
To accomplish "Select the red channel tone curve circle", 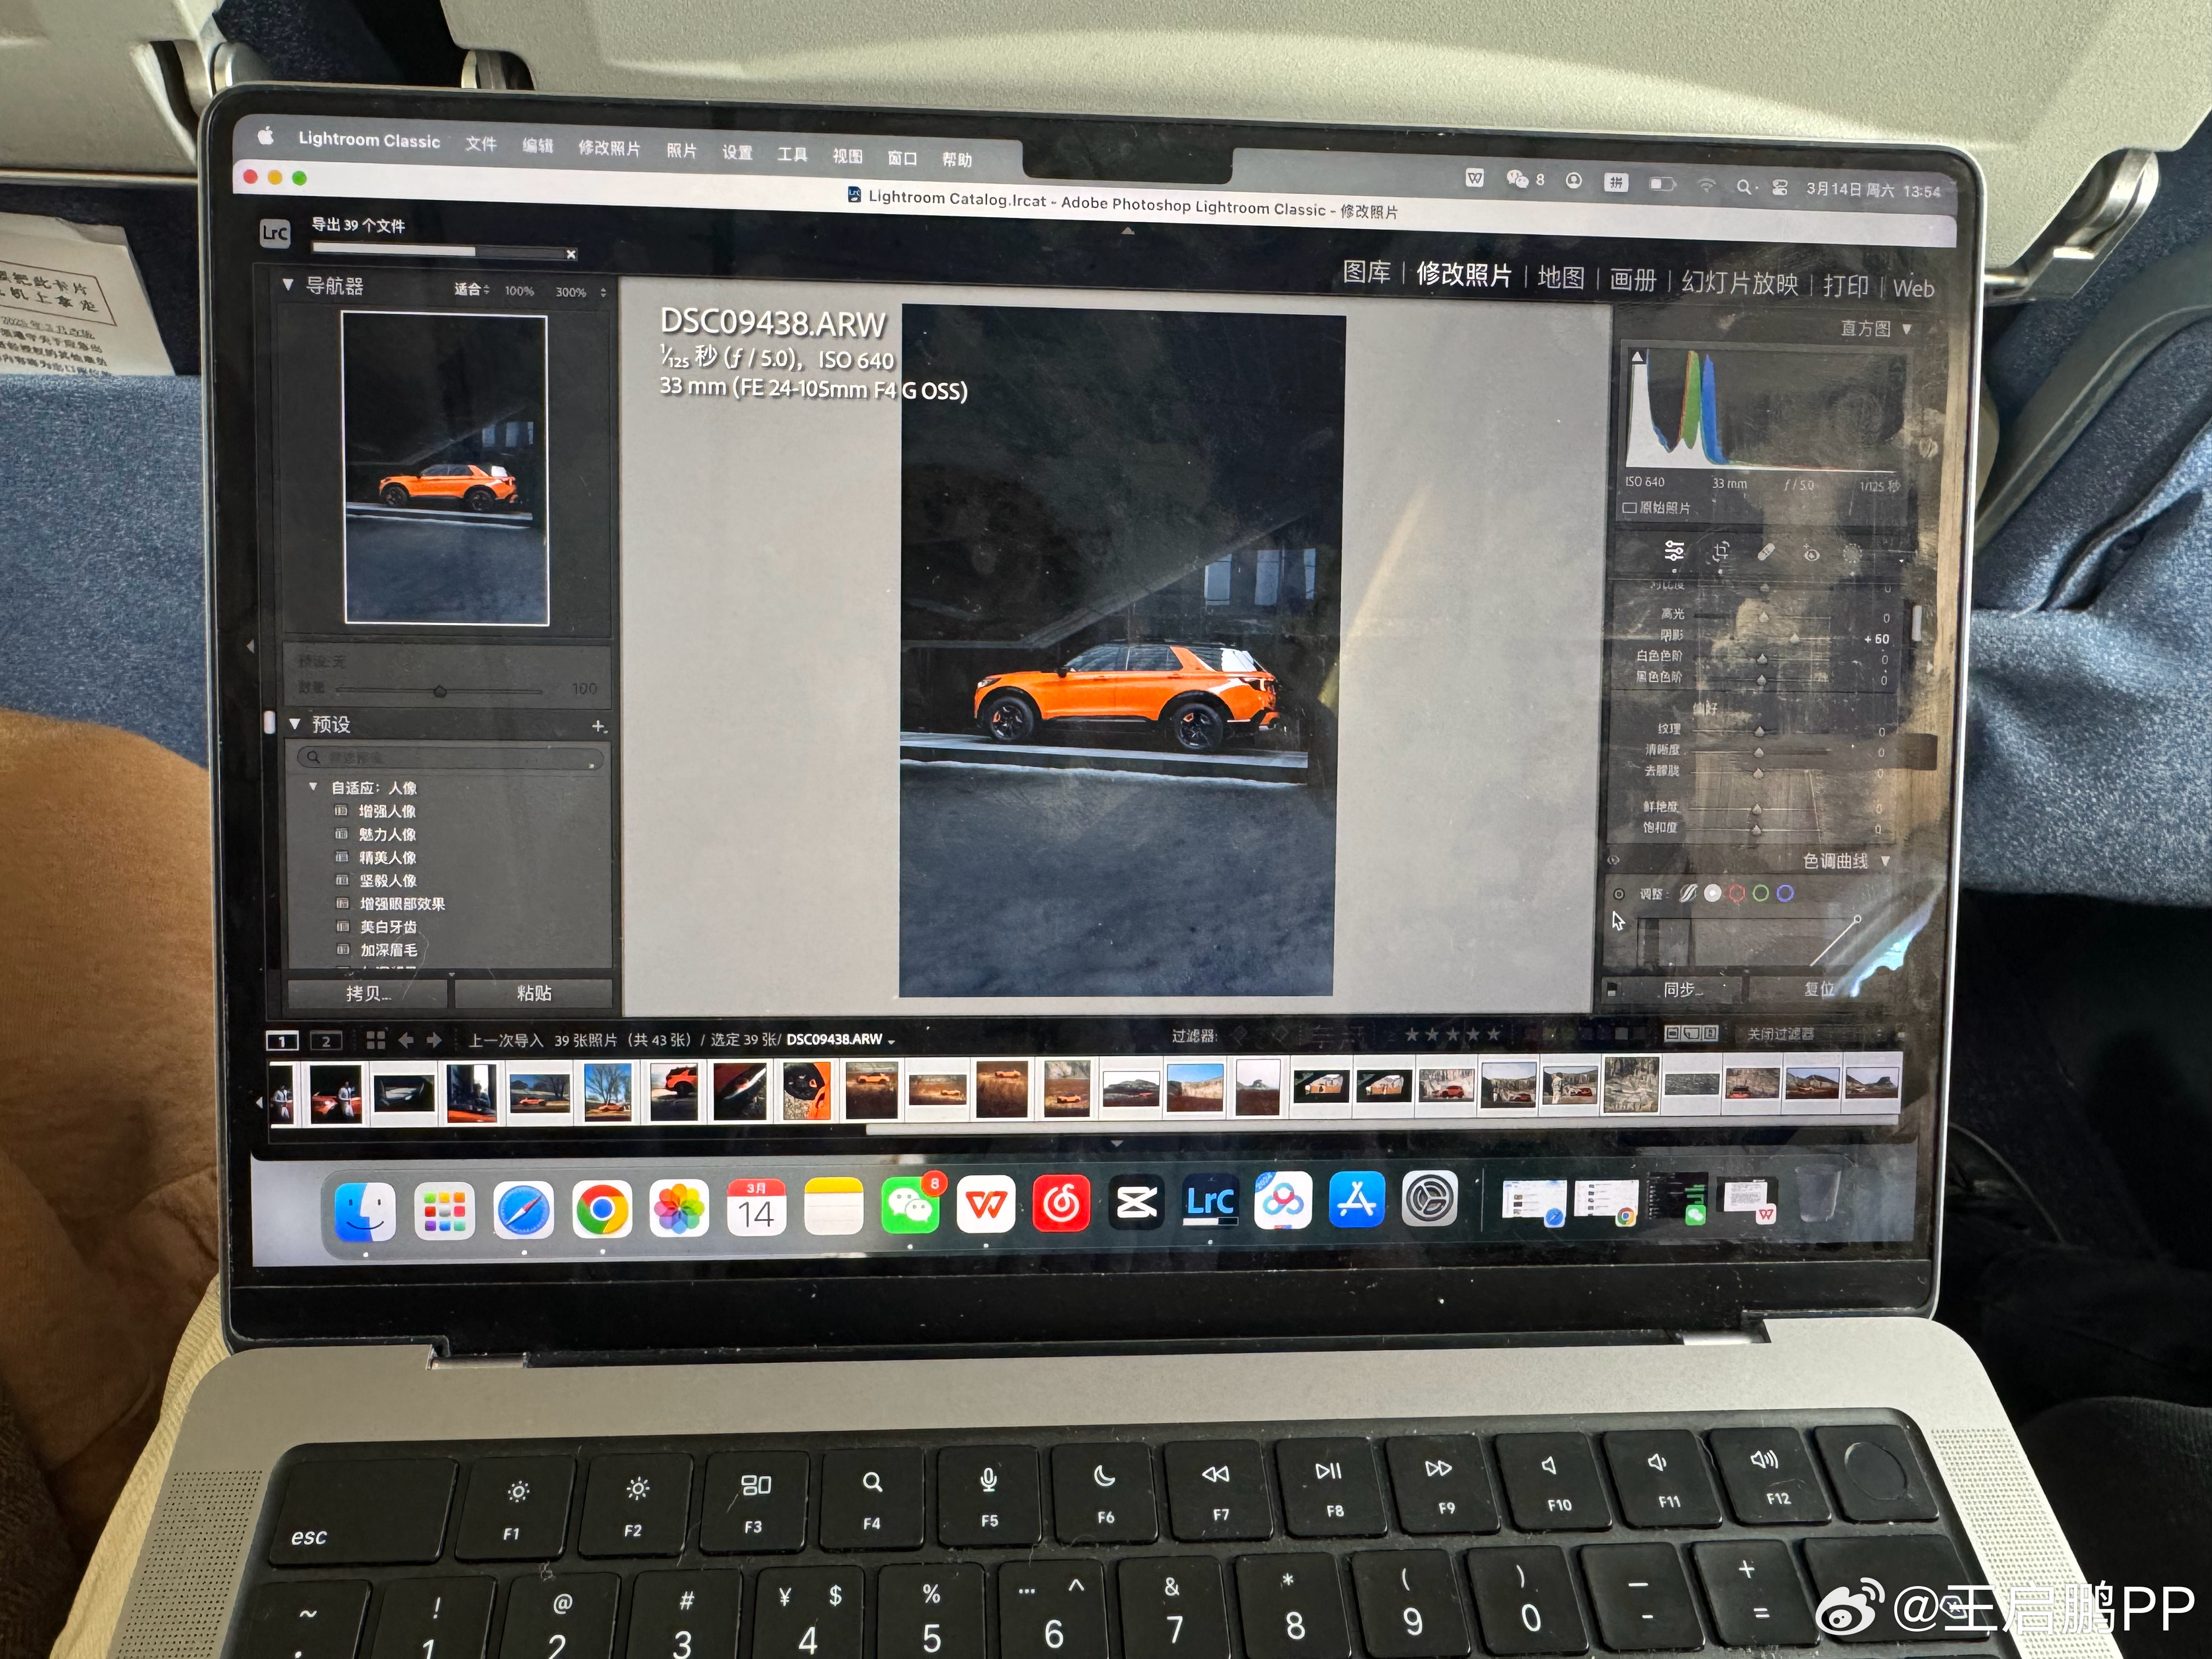I will click(x=1737, y=893).
